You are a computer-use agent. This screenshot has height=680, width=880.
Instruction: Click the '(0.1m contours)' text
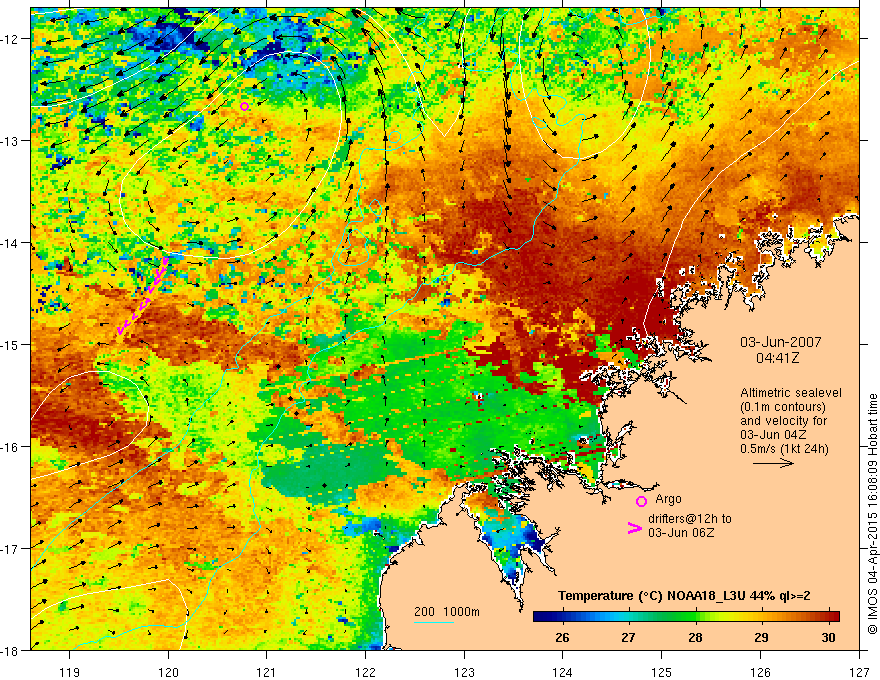click(783, 407)
